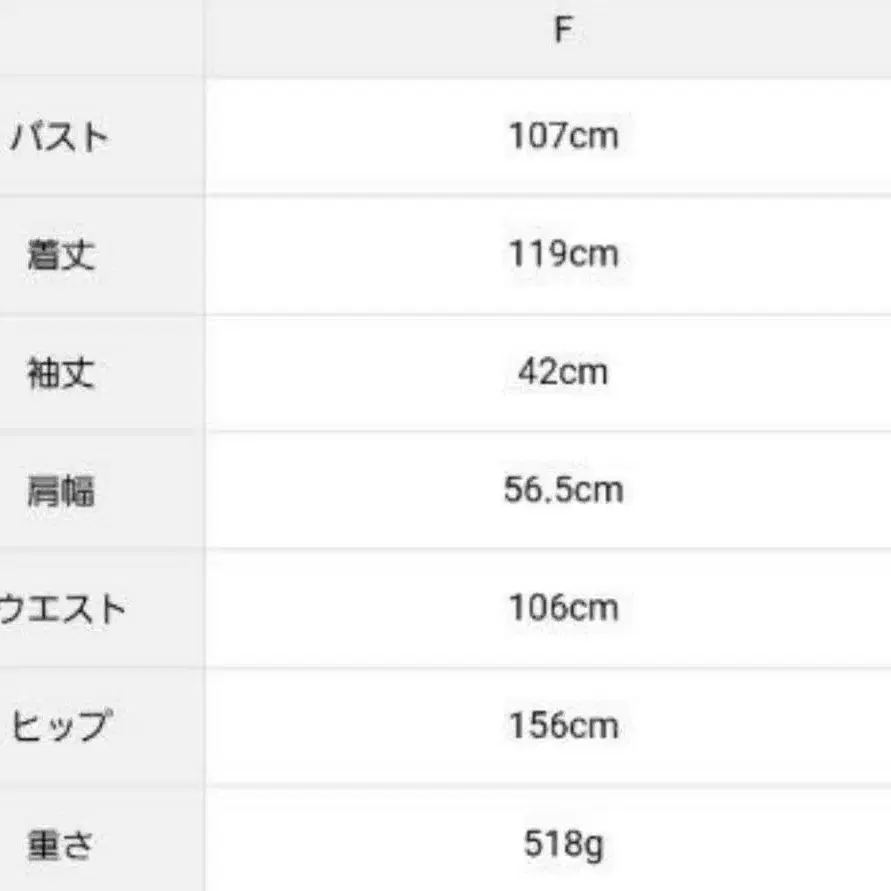Viewport: 891px width, 891px height.
Task: Select the 119cm length value
Action: (563, 253)
